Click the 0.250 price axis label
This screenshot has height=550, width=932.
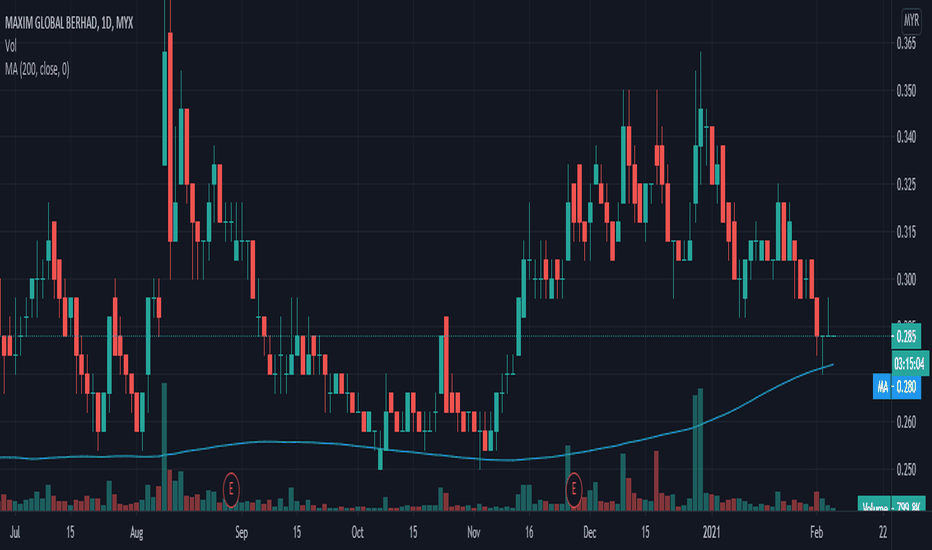[906, 470]
